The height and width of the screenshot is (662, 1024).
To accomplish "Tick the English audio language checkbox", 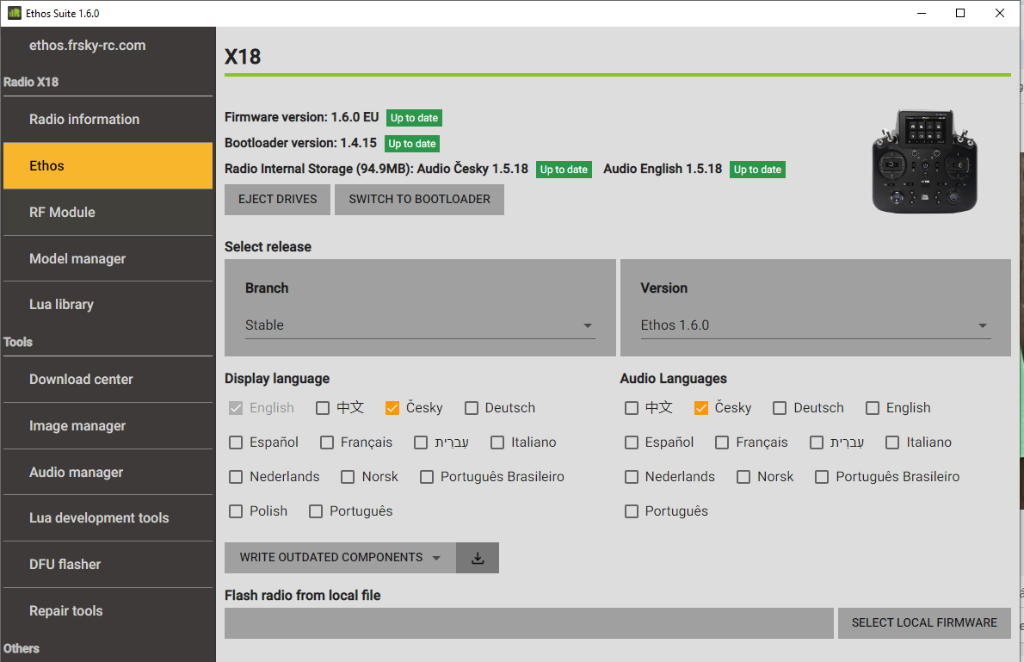I will 873,408.
